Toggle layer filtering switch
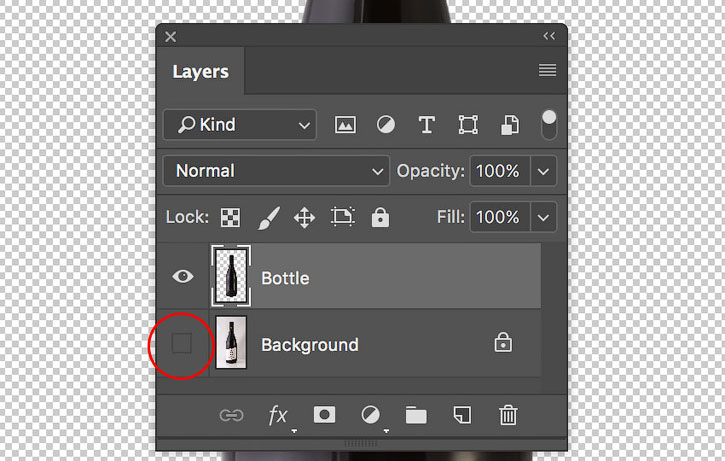Screen dimensions: 725x461 click(549, 124)
